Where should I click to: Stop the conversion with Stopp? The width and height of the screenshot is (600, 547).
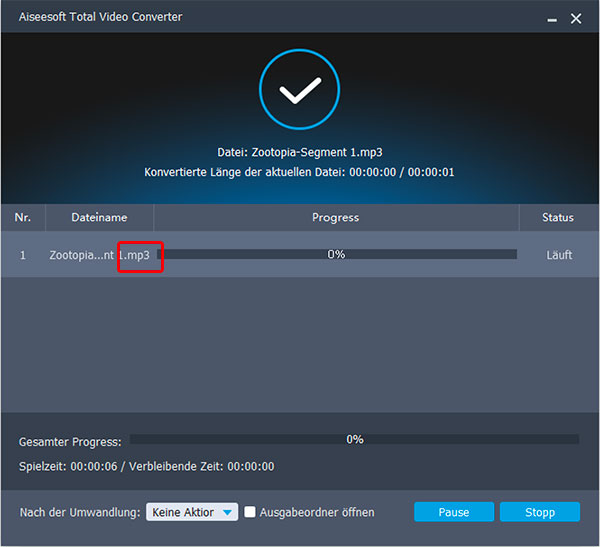point(540,512)
